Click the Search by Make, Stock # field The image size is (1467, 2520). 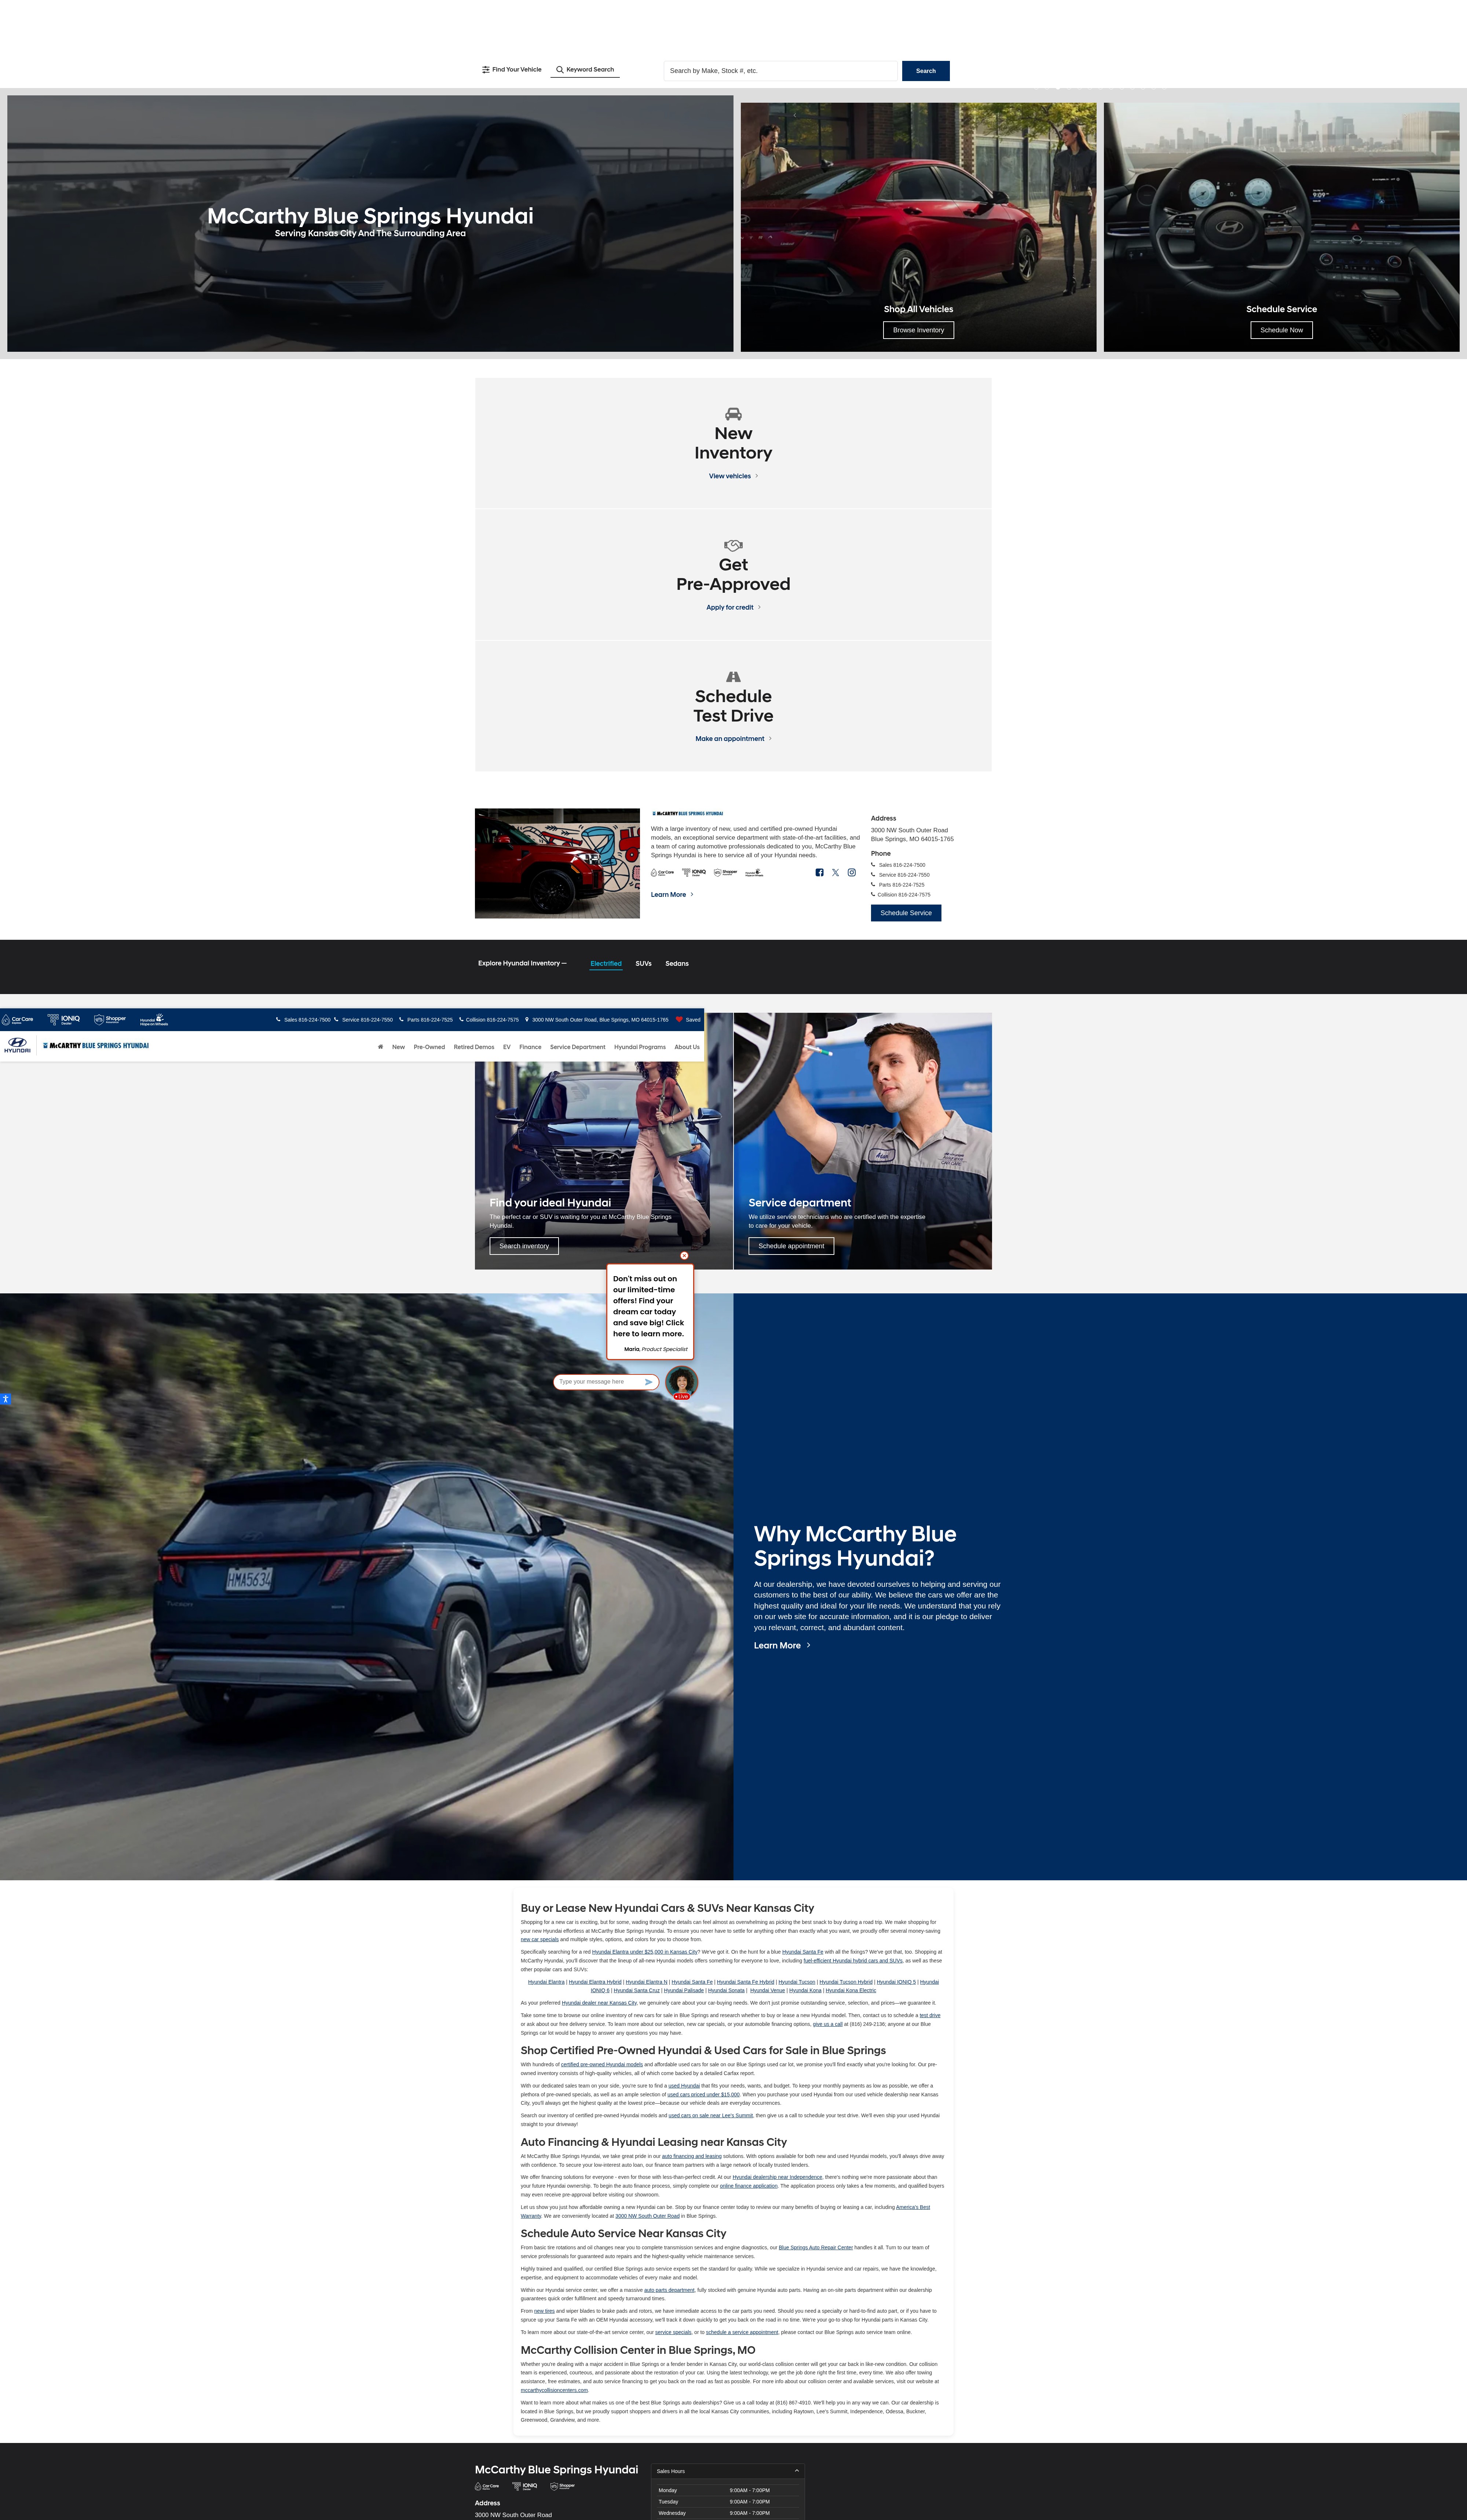(781, 71)
